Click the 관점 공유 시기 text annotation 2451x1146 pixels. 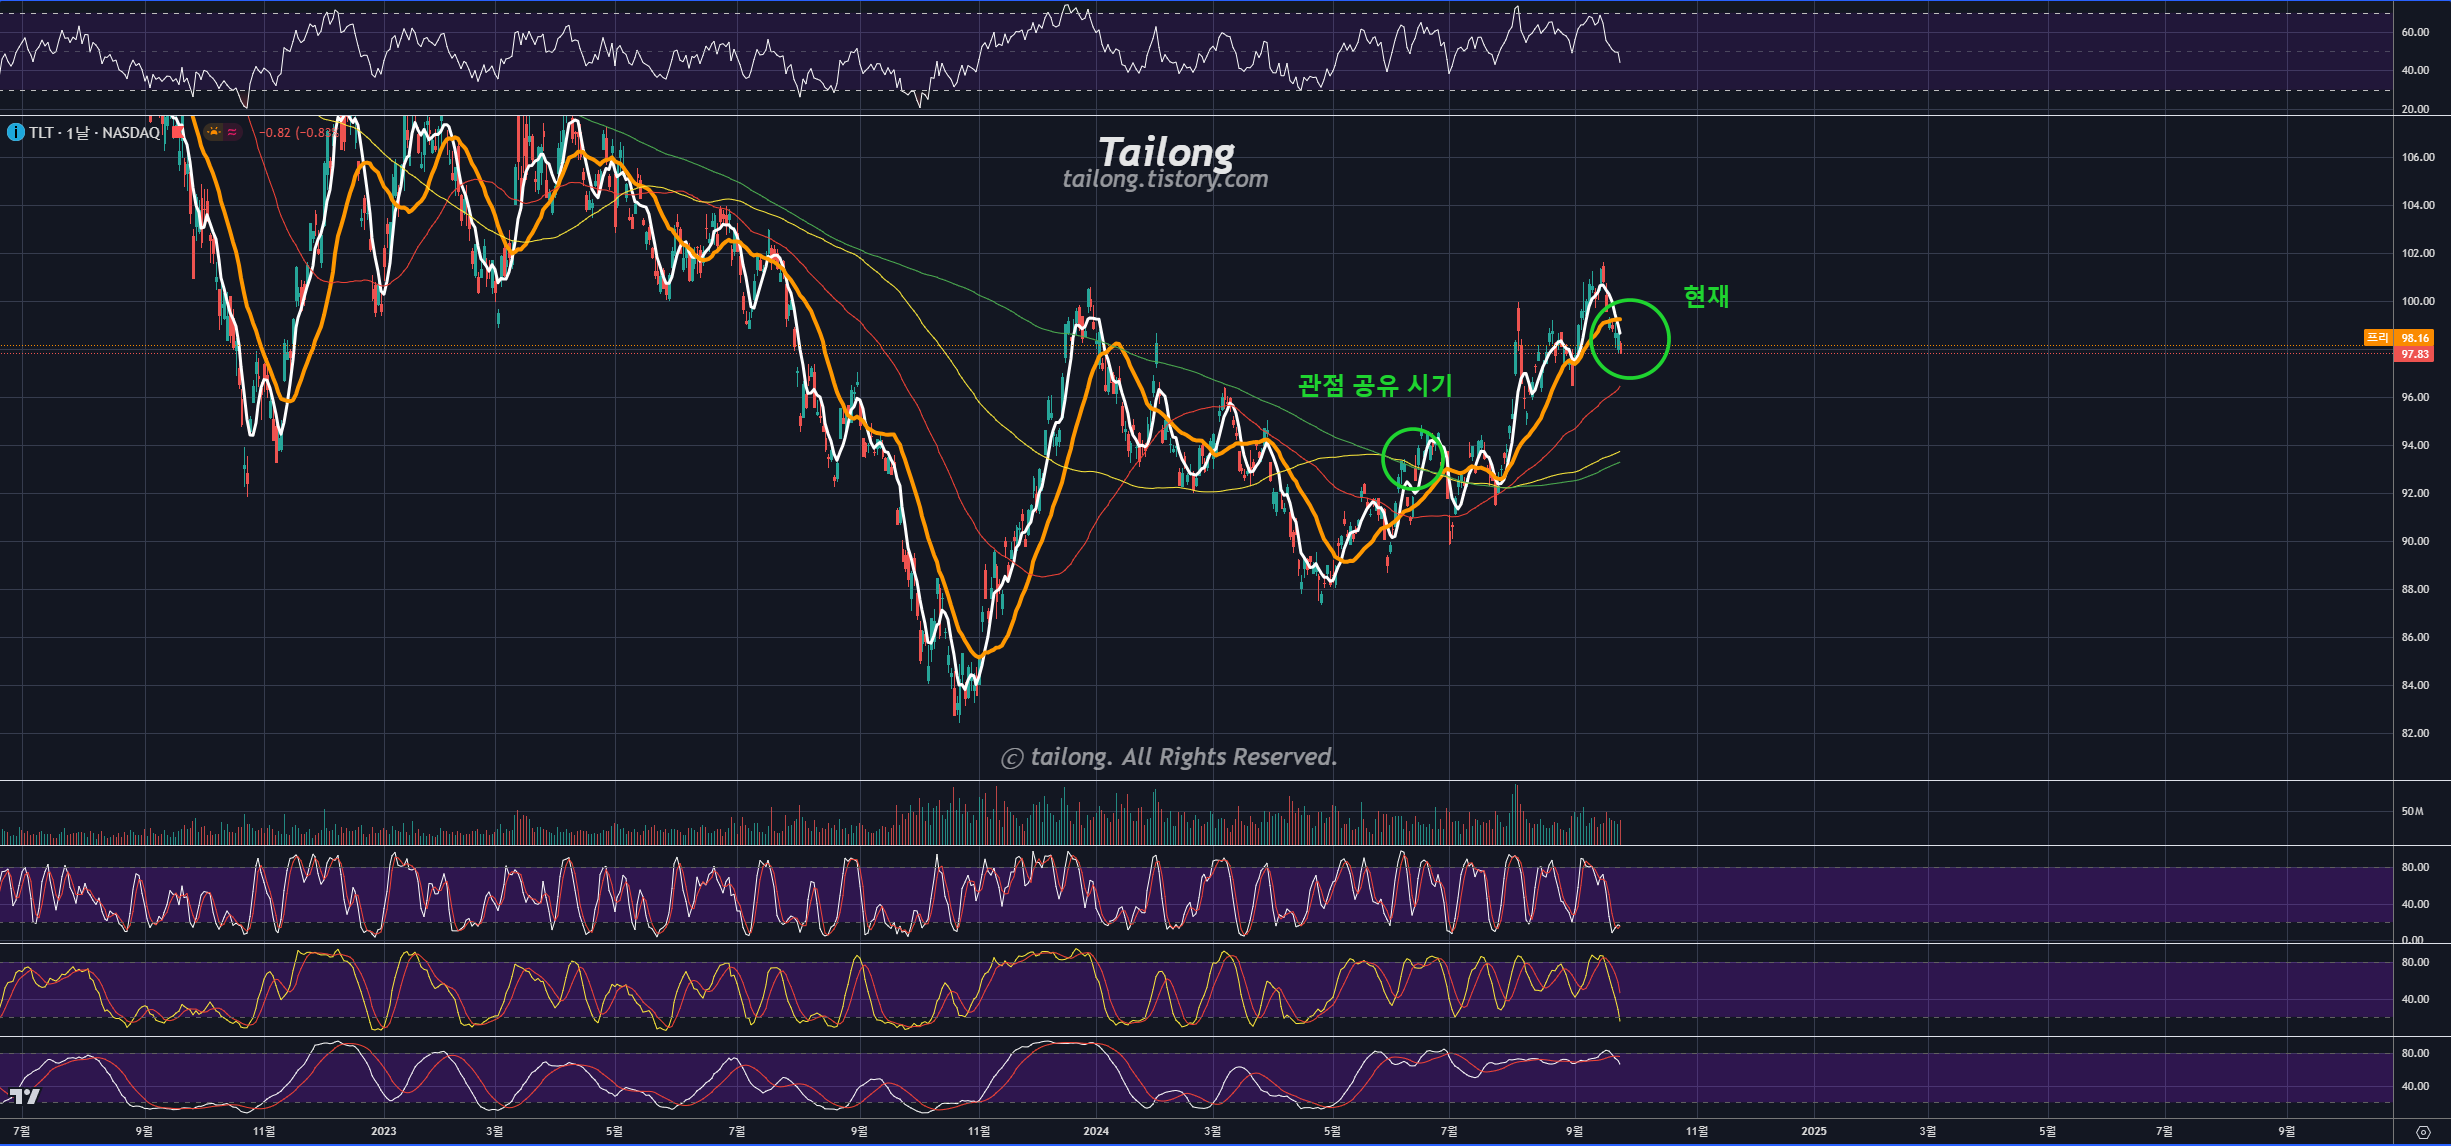[1374, 386]
